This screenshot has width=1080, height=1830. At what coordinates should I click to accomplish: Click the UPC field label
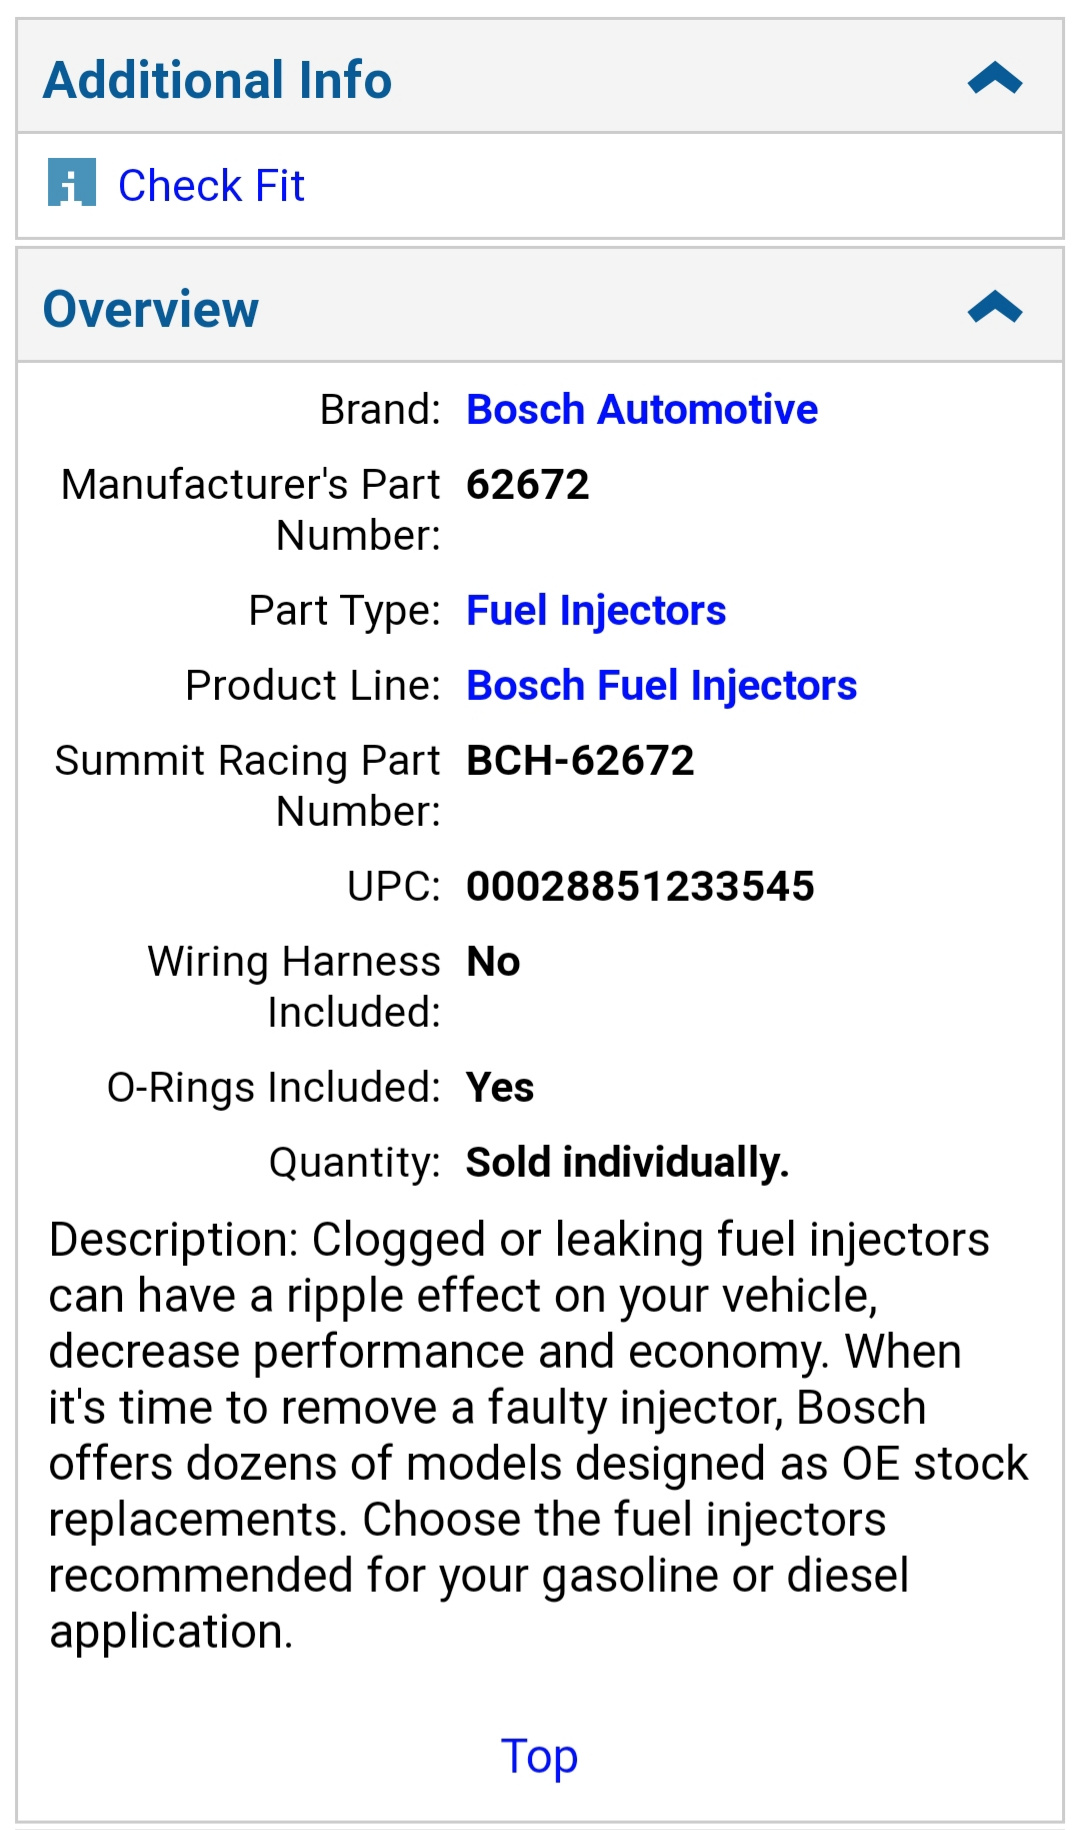point(393,887)
